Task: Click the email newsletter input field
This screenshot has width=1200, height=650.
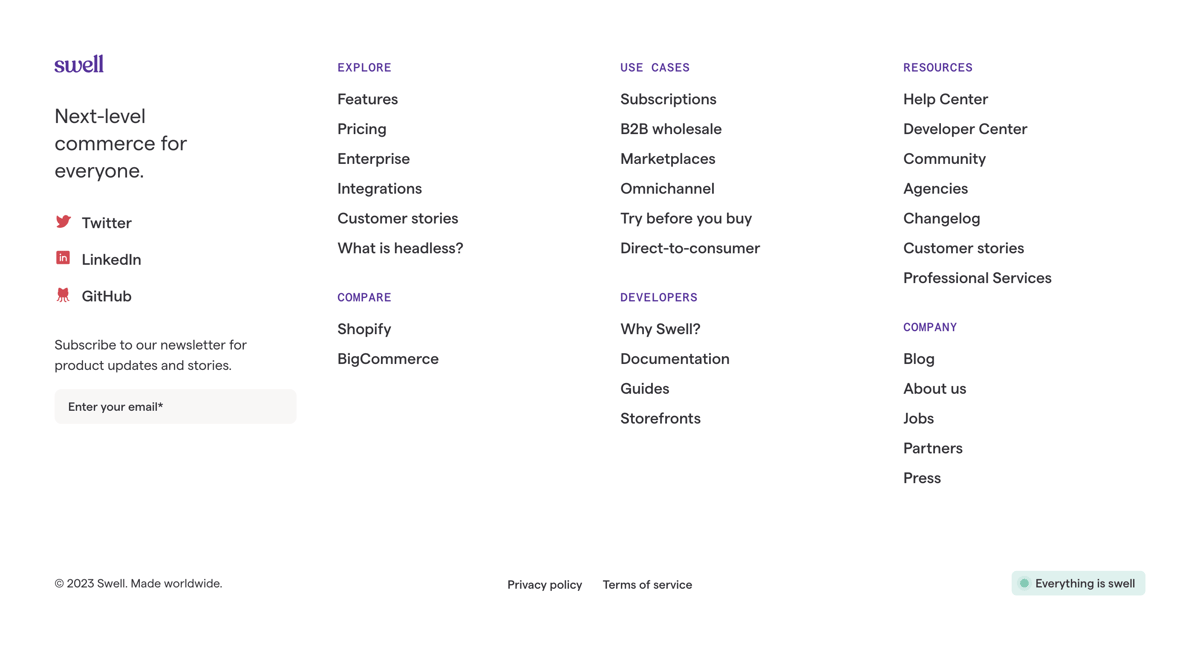Action: pyautogui.click(x=175, y=406)
